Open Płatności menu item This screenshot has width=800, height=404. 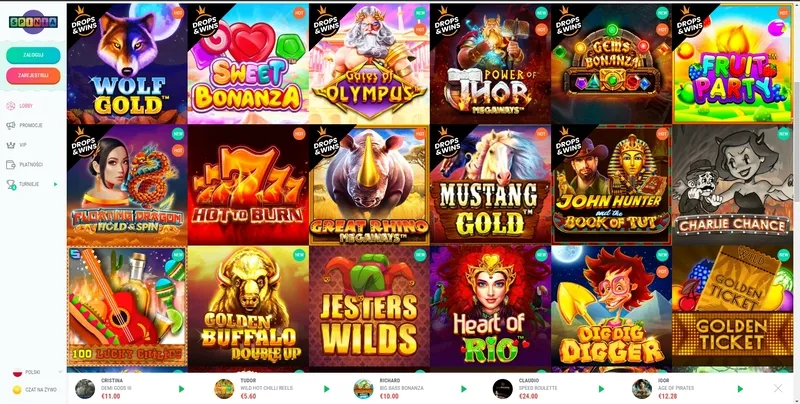[31, 165]
